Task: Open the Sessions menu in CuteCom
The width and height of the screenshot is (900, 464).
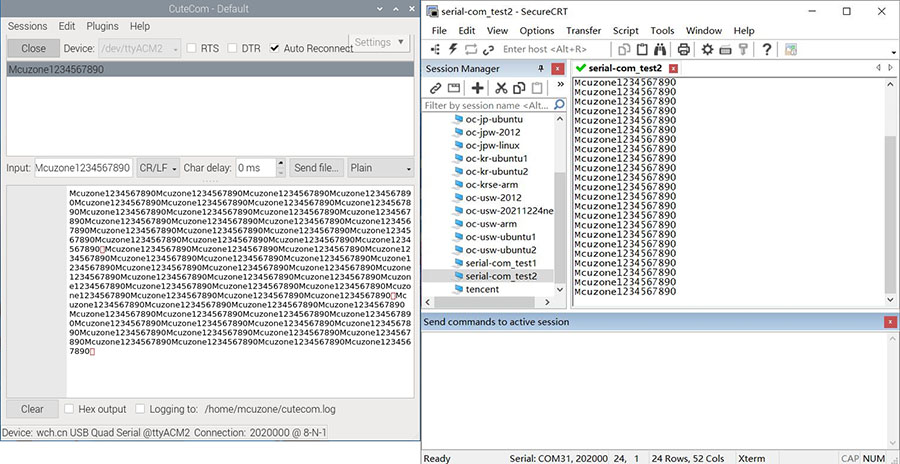Action: (x=28, y=26)
